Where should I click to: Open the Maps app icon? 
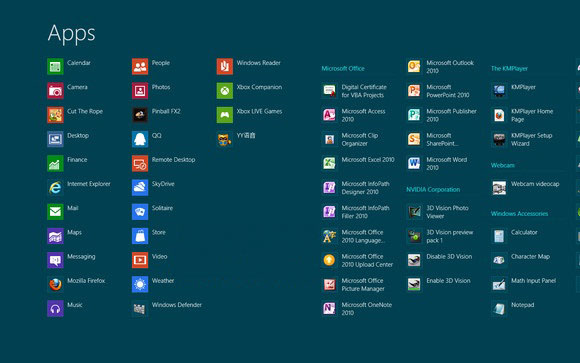point(55,236)
